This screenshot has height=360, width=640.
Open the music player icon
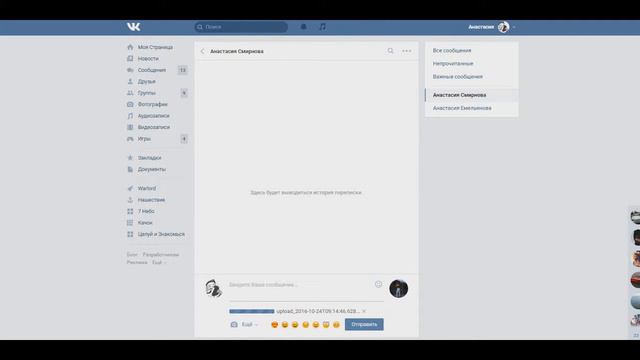pos(322,27)
